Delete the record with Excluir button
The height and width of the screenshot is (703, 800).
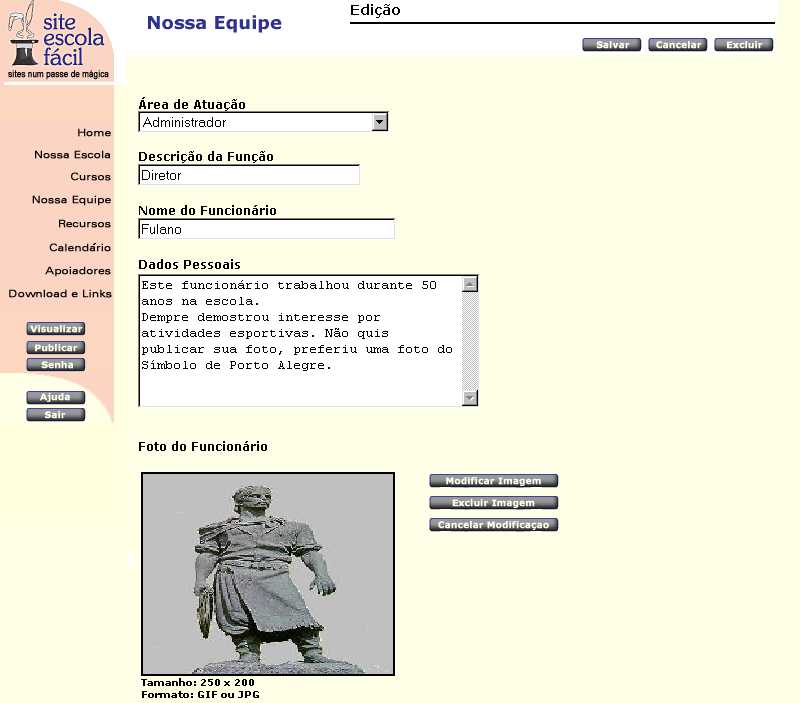pos(743,45)
